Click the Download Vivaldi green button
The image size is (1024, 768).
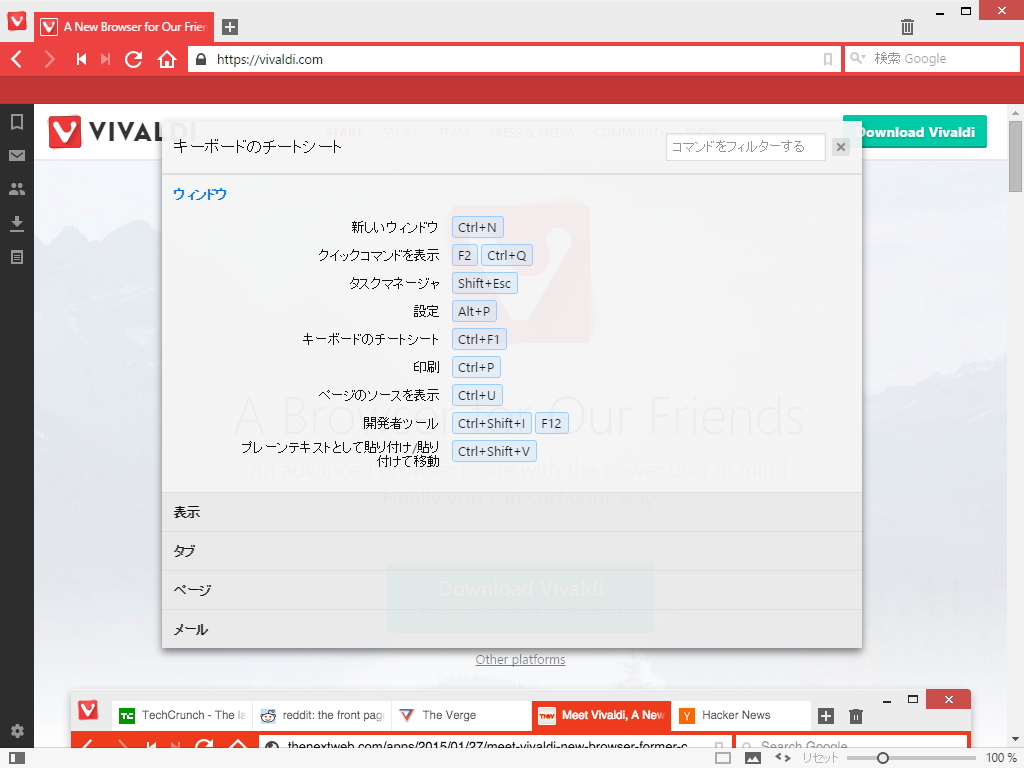pos(915,132)
